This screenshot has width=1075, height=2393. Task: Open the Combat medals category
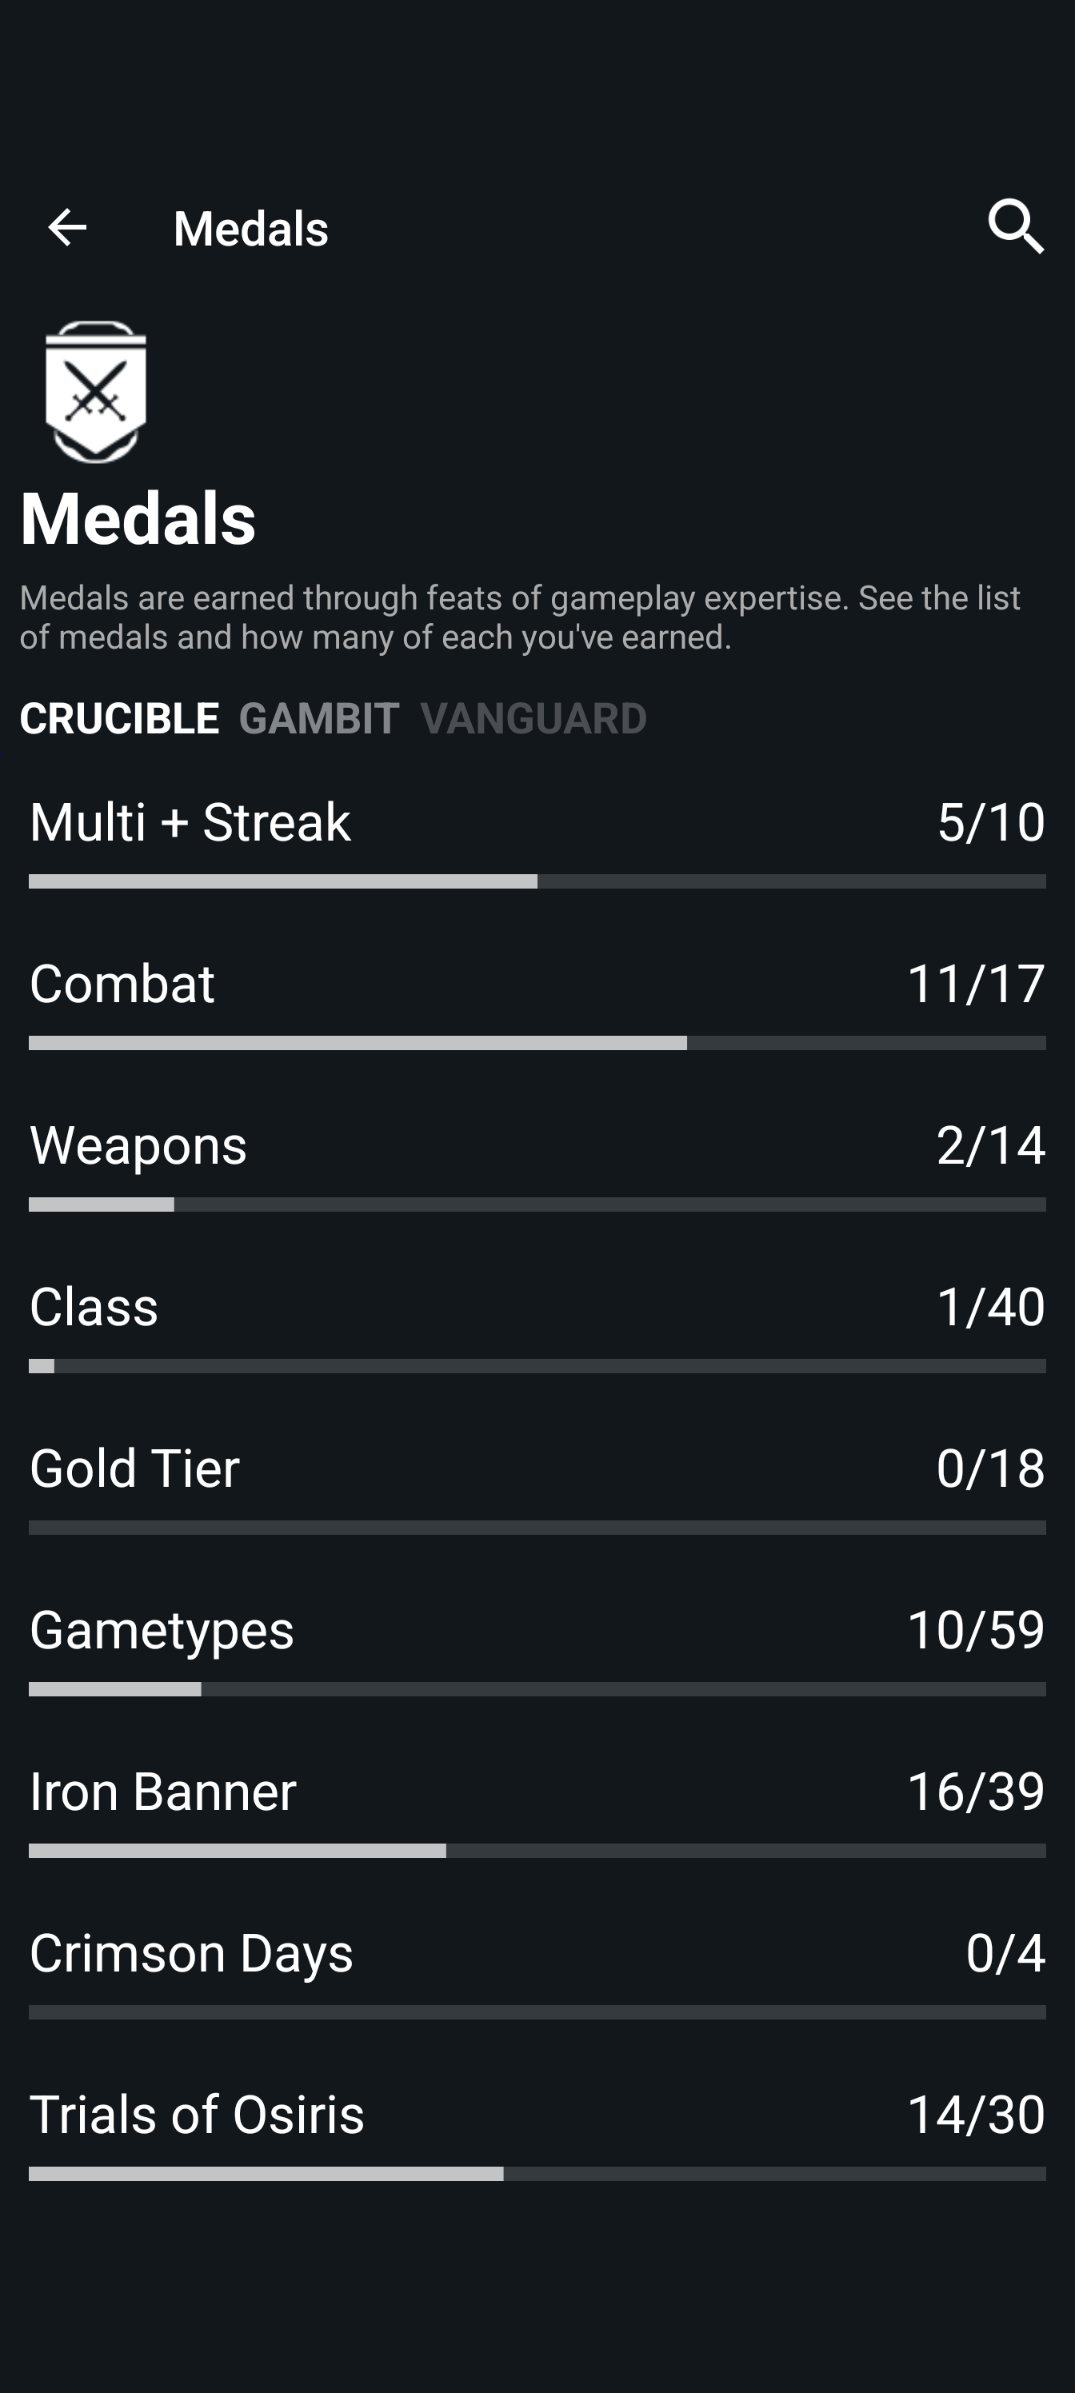click(x=122, y=983)
